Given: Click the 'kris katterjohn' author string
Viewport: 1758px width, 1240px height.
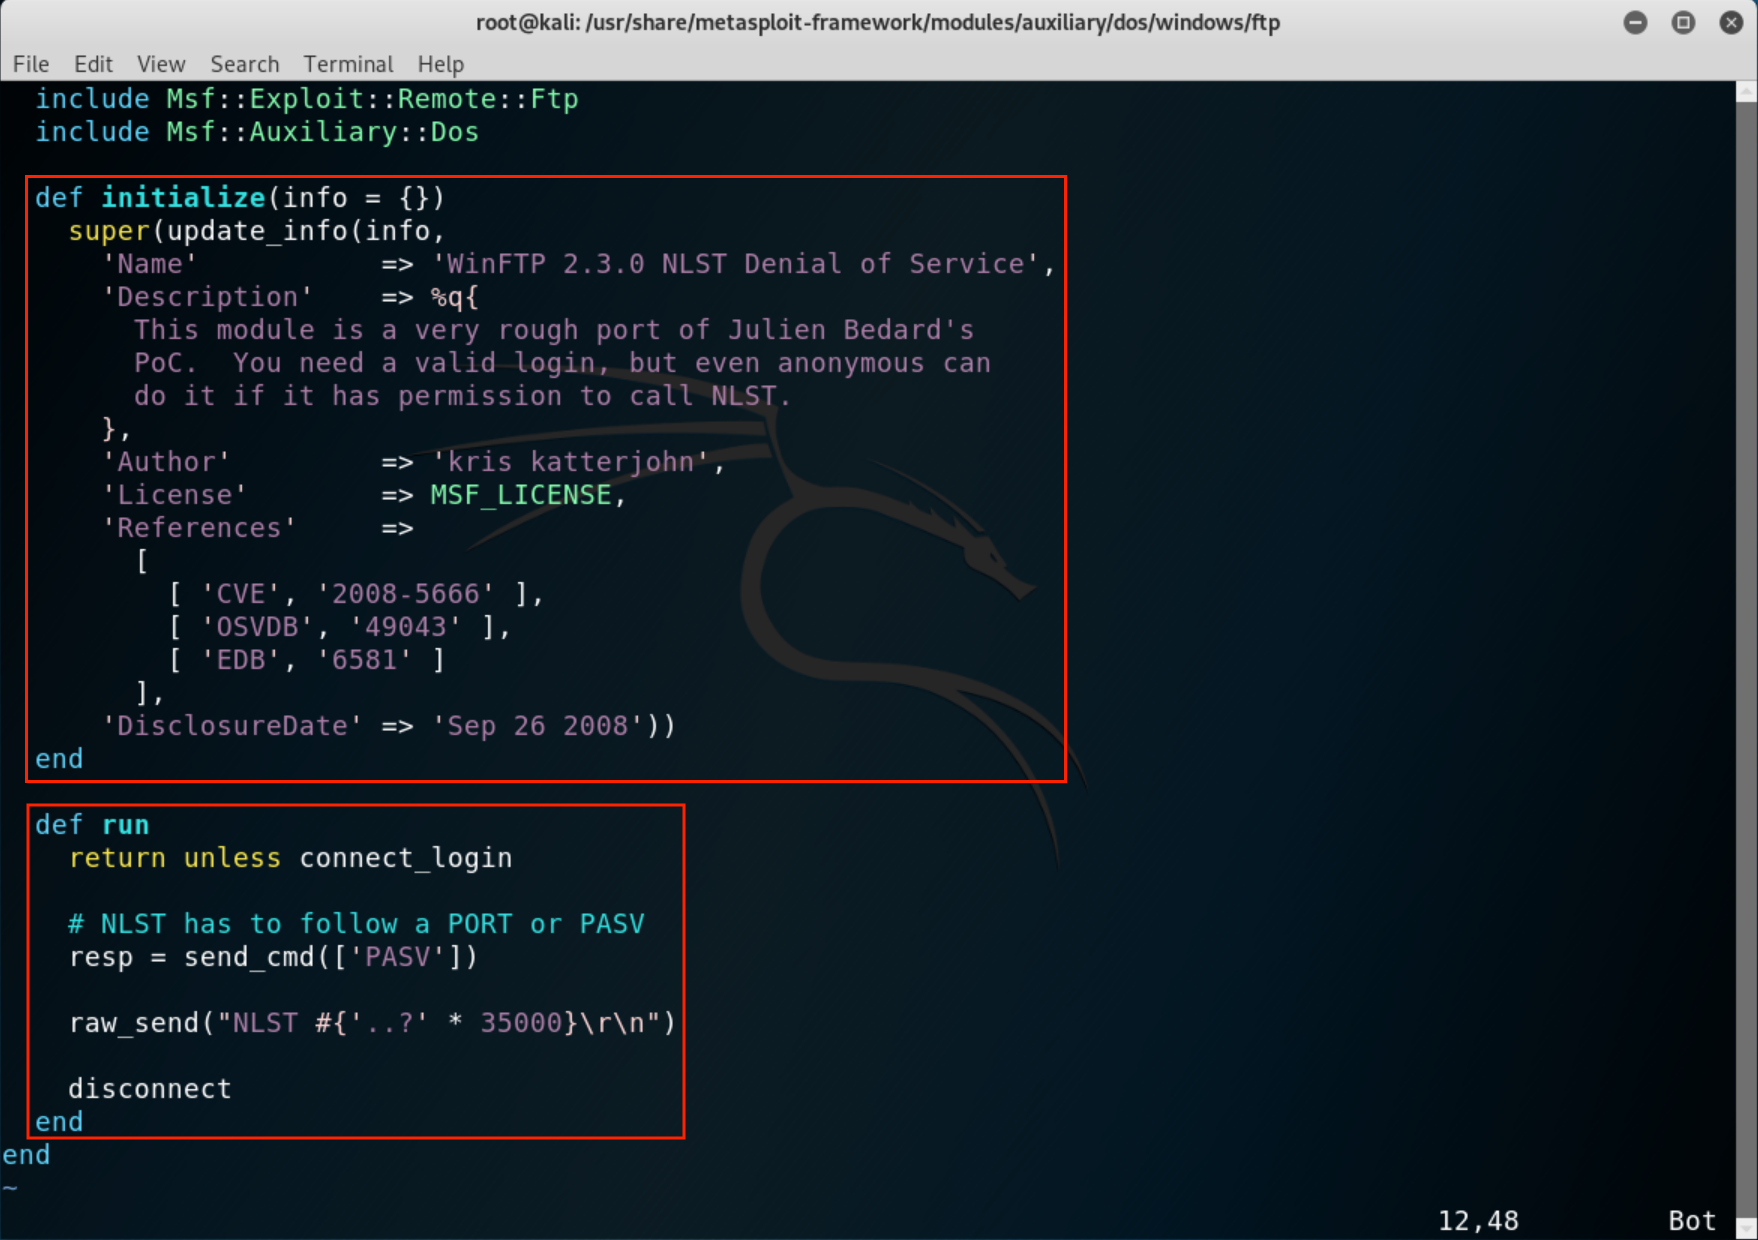Looking at the screenshot, I should pyautogui.click(x=571, y=462).
